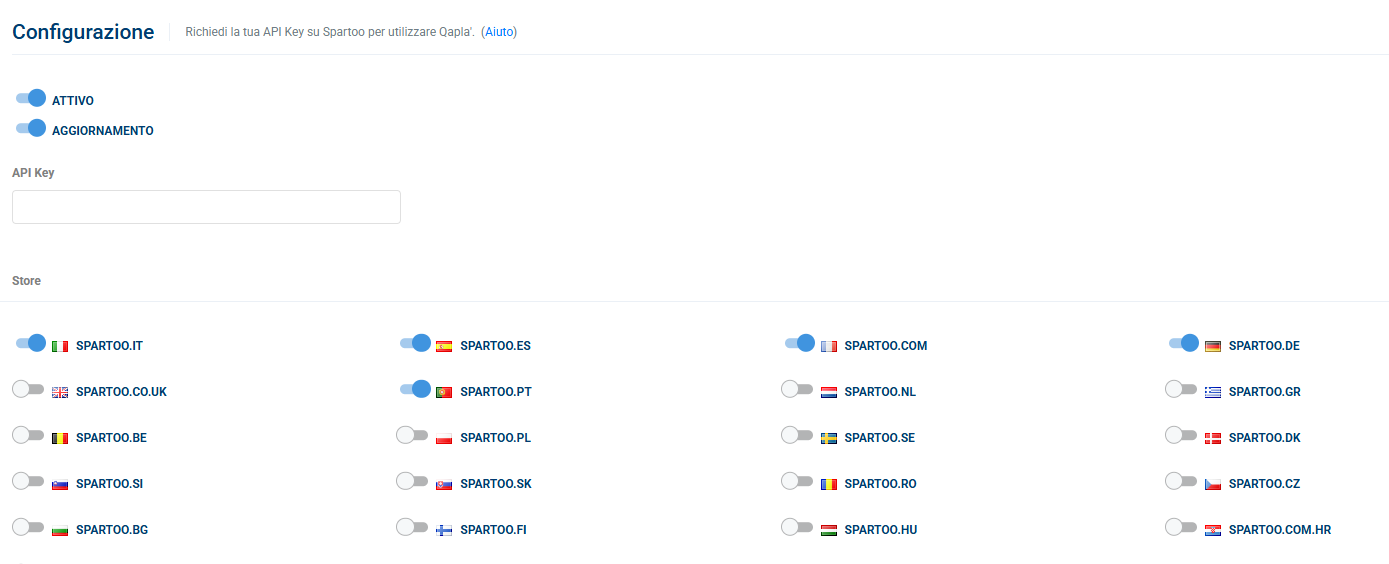Image resolution: width=1389 pixels, height=564 pixels.
Task: Click the Romanian flag icon
Action: coord(829,484)
